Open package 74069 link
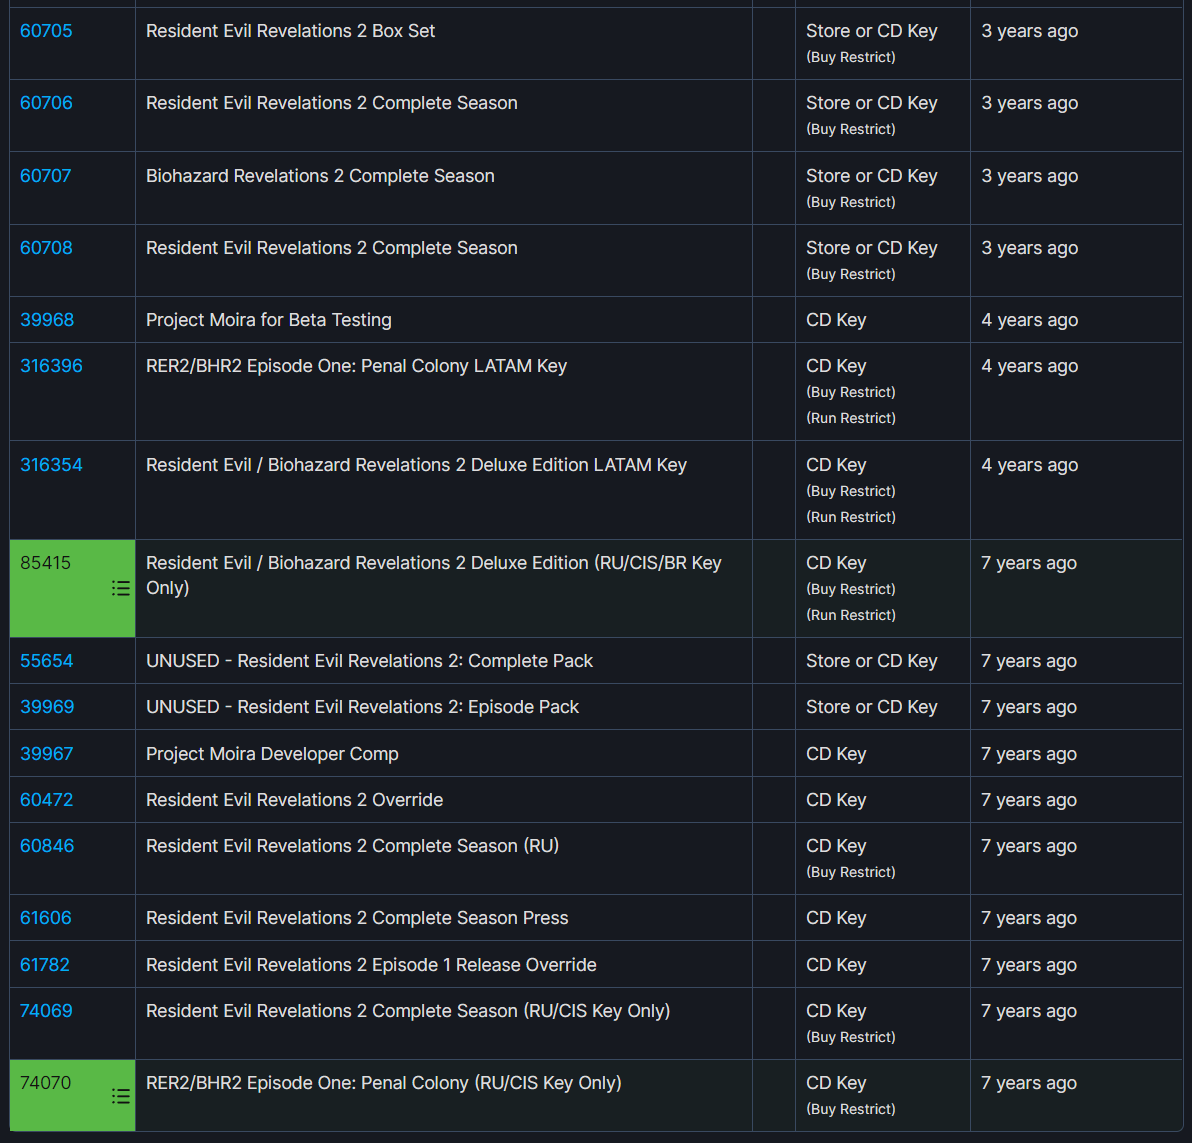The image size is (1192, 1143). click(46, 1011)
